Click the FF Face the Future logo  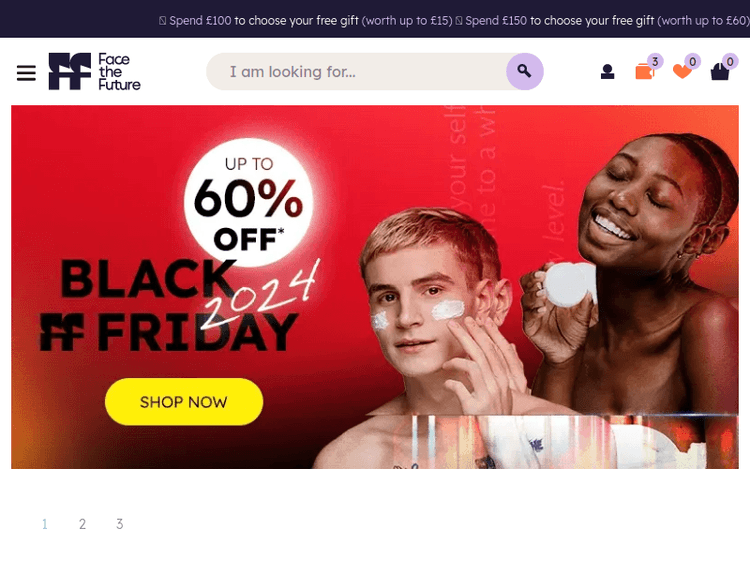[x=94, y=71]
